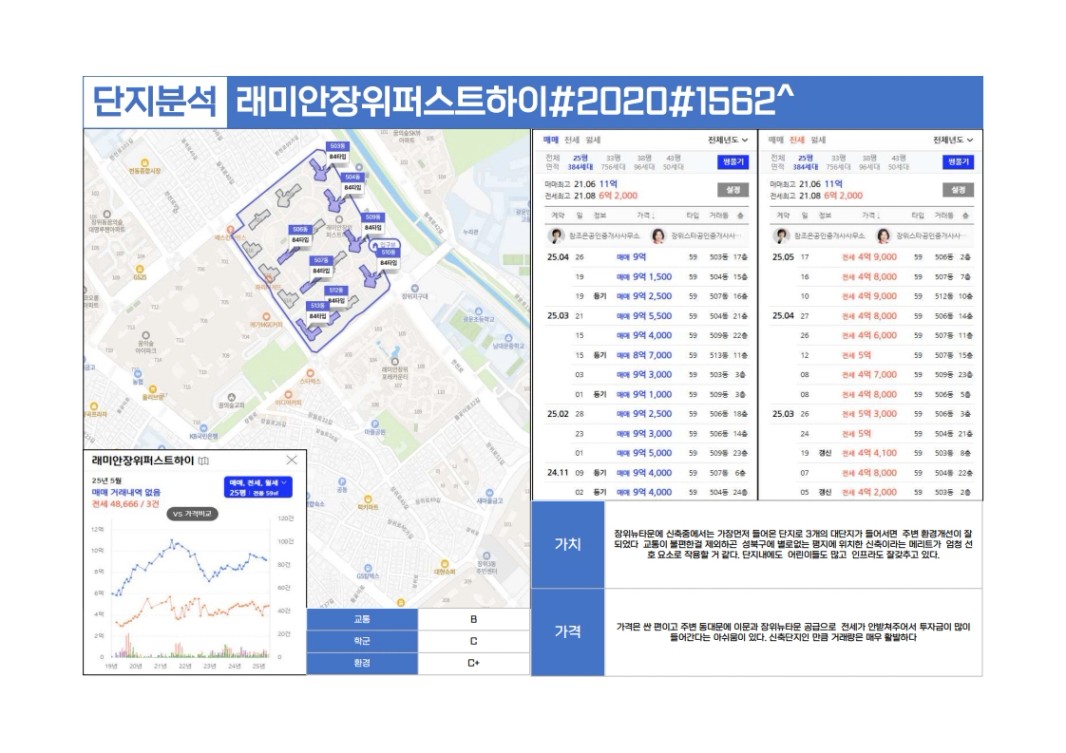
Task: Click the 학군 rating label cell
Action: click(362, 641)
